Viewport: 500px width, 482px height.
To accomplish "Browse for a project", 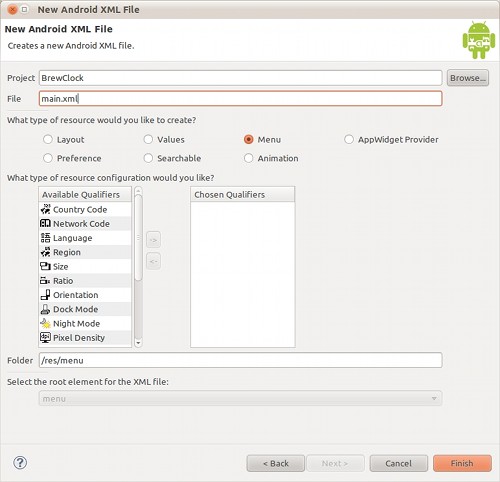I will [468, 78].
